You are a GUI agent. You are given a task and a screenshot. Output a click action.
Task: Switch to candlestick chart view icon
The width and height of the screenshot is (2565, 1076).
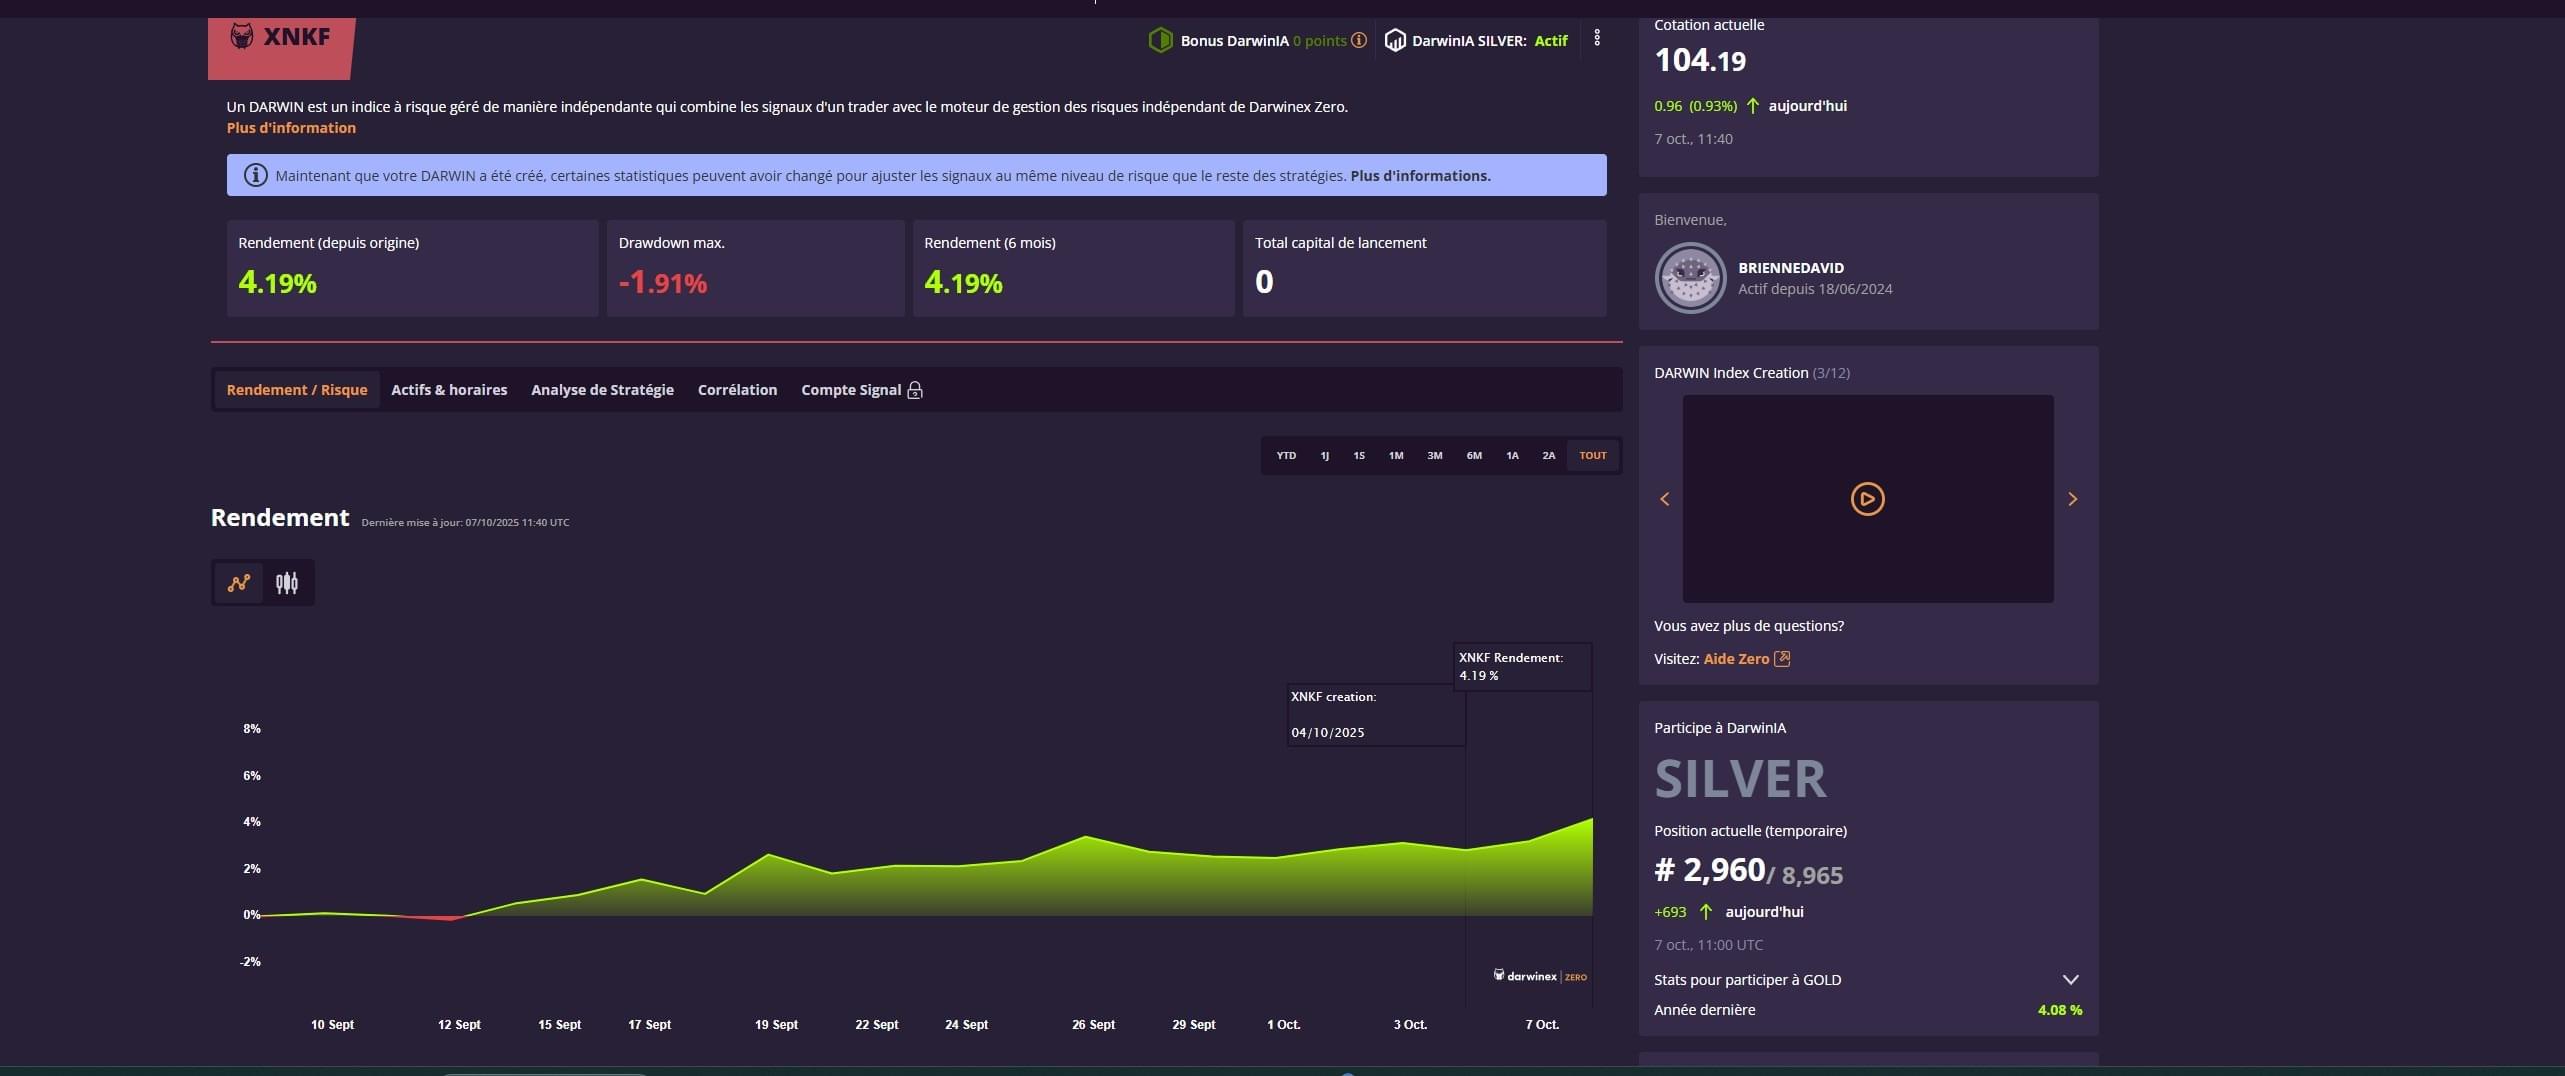pyautogui.click(x=287, y=583)
